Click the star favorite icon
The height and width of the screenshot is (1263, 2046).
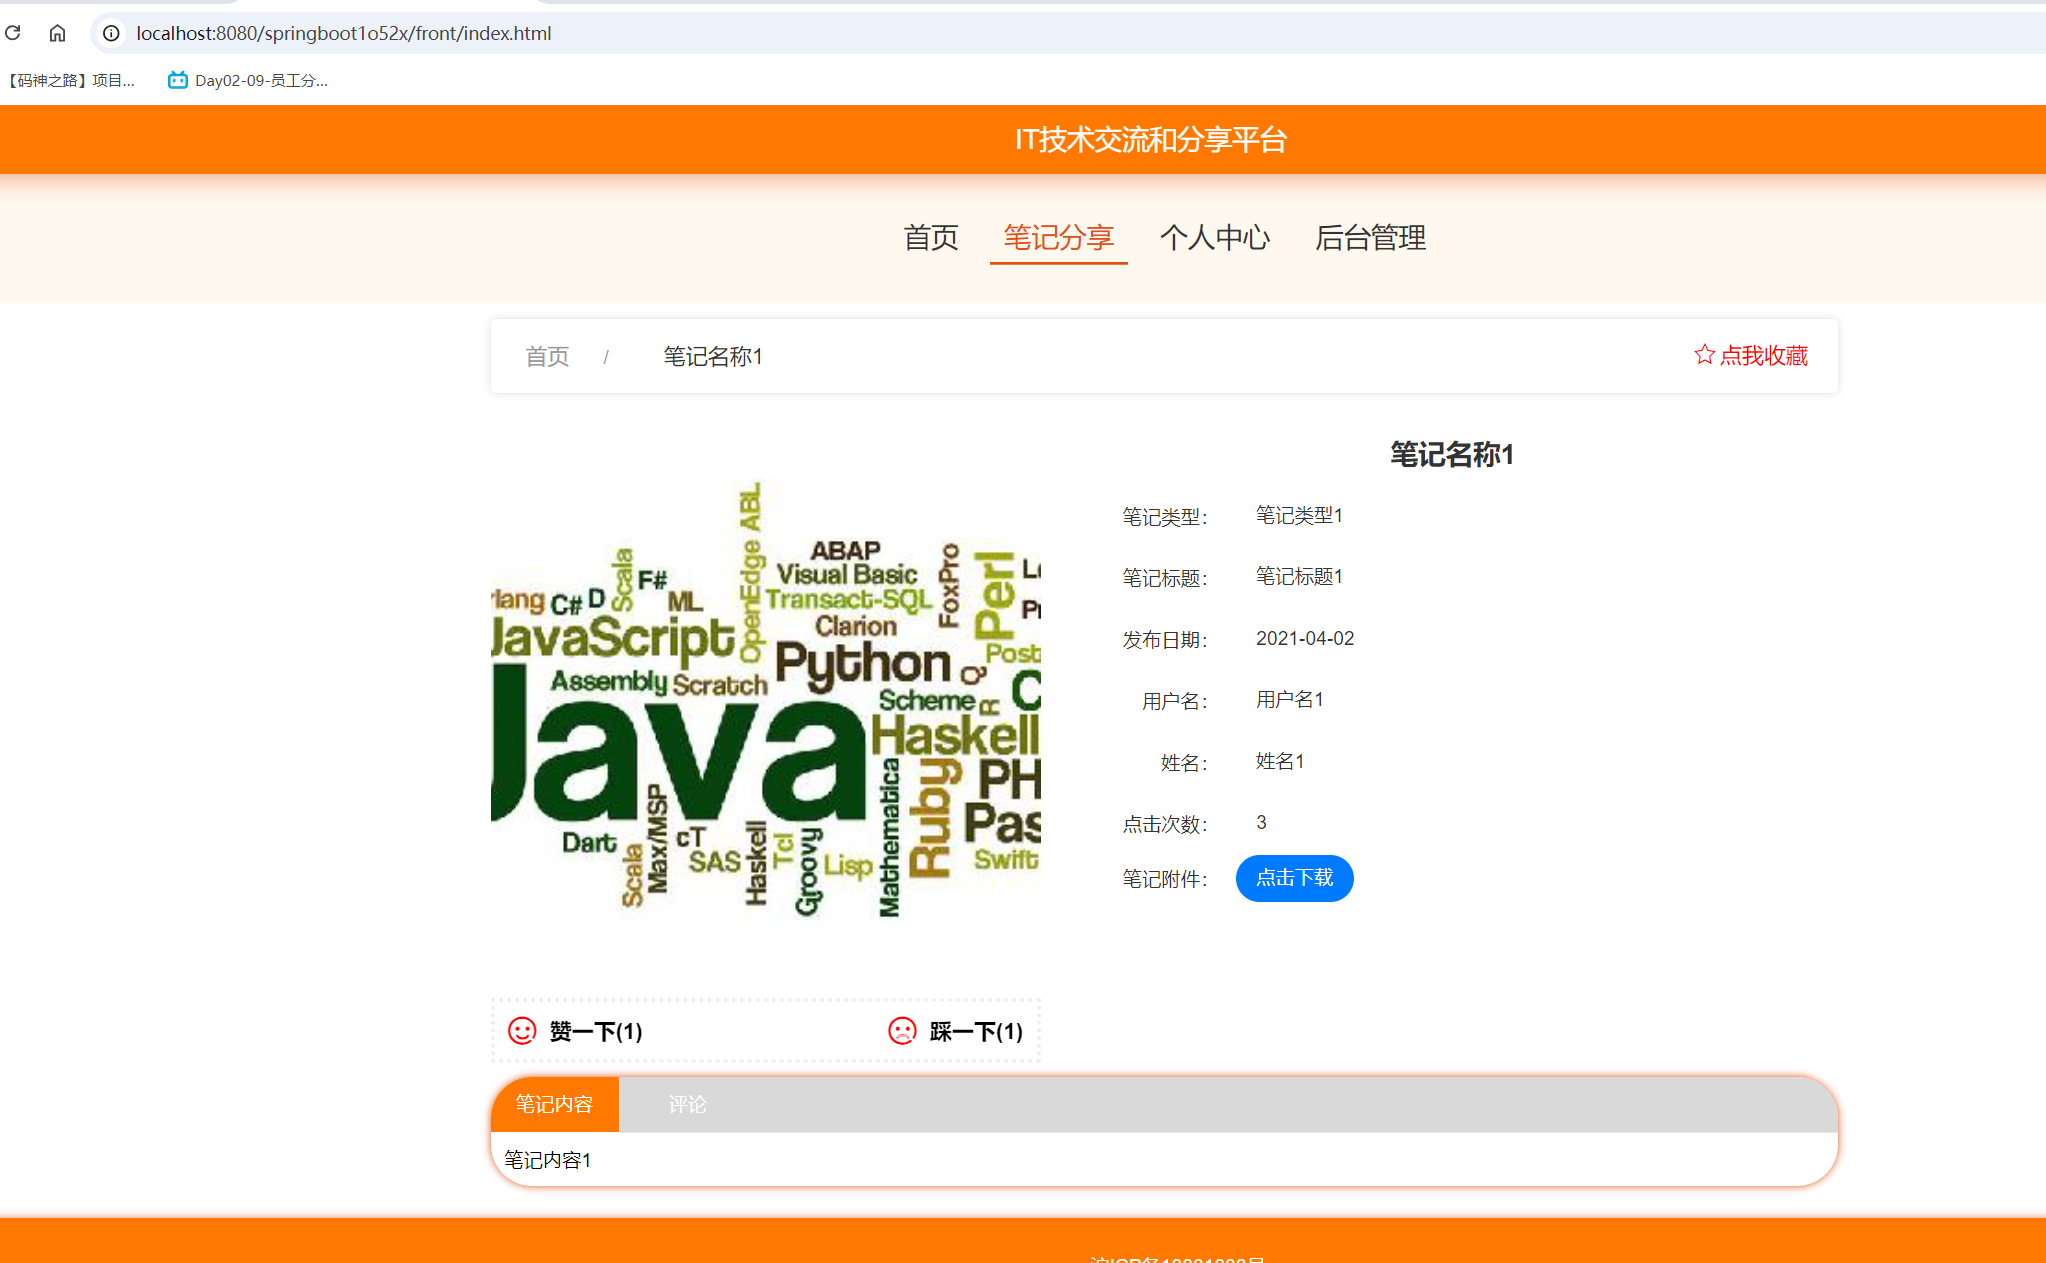pyautogui.click(x=1704, y=355)
